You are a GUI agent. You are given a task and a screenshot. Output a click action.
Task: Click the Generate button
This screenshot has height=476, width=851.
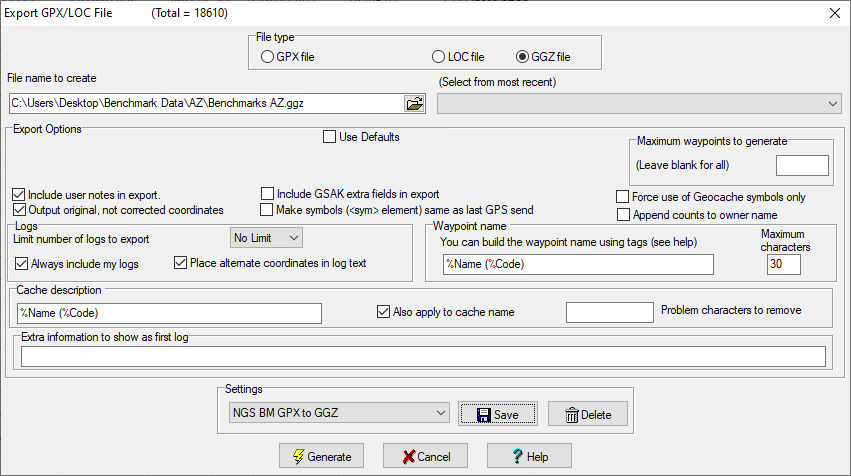[x=322, y=456]
